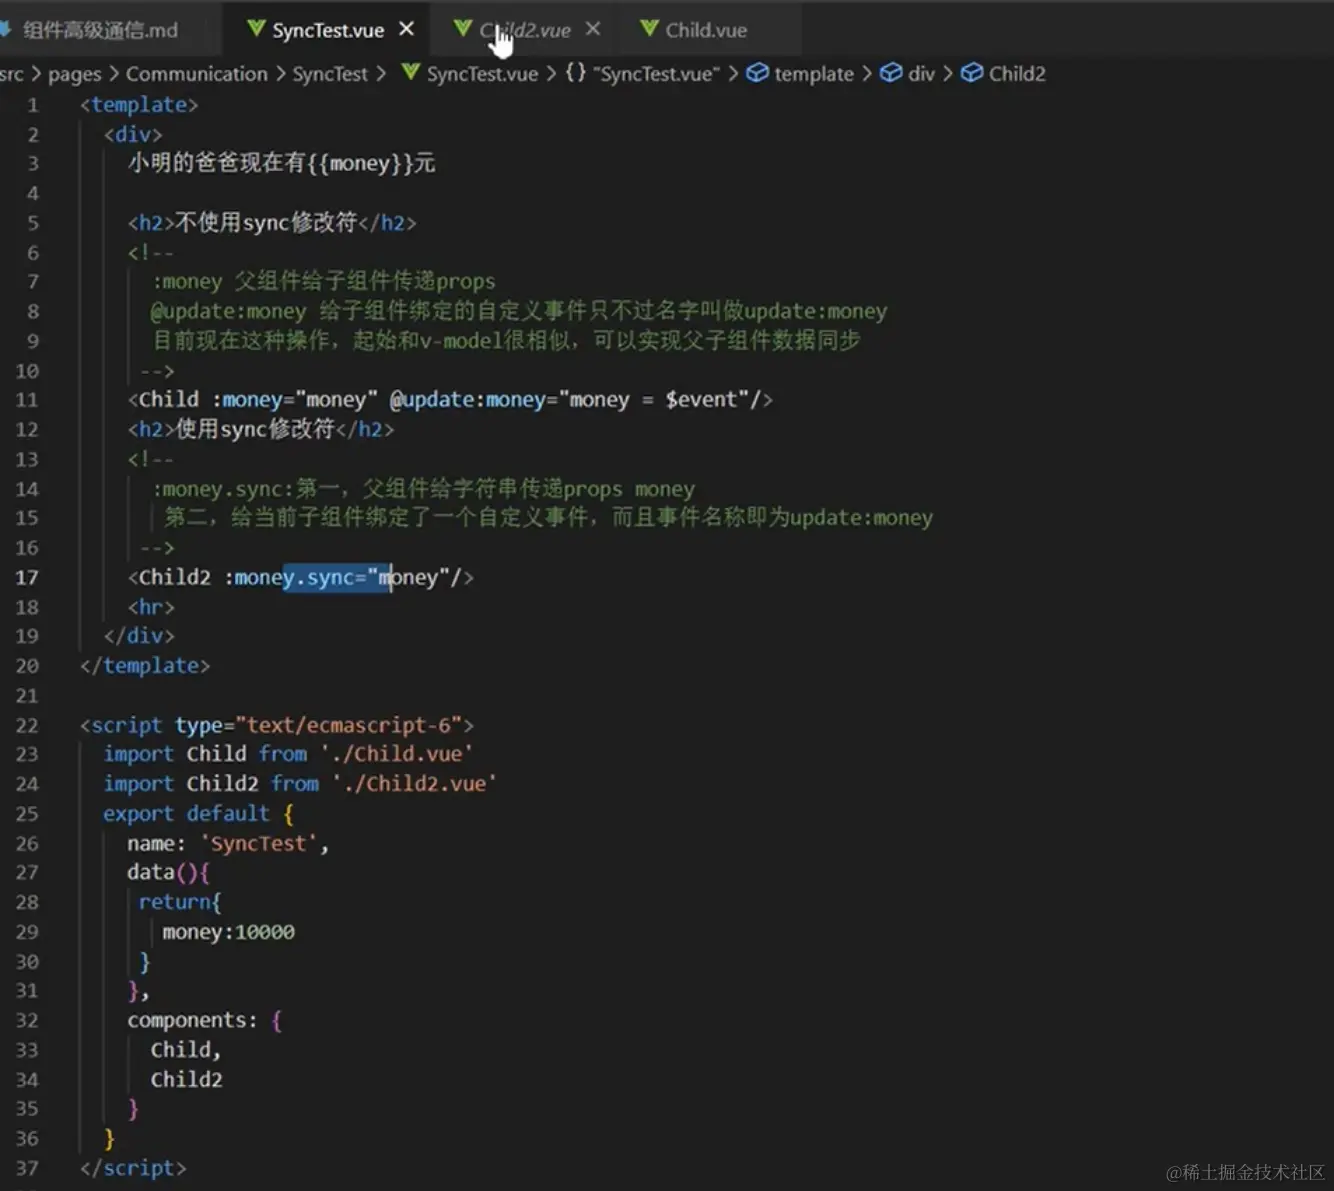1334x1191 pixels.
Task: Click "Child," entry inside components on line 33
Action: [x=186, y=1050]
